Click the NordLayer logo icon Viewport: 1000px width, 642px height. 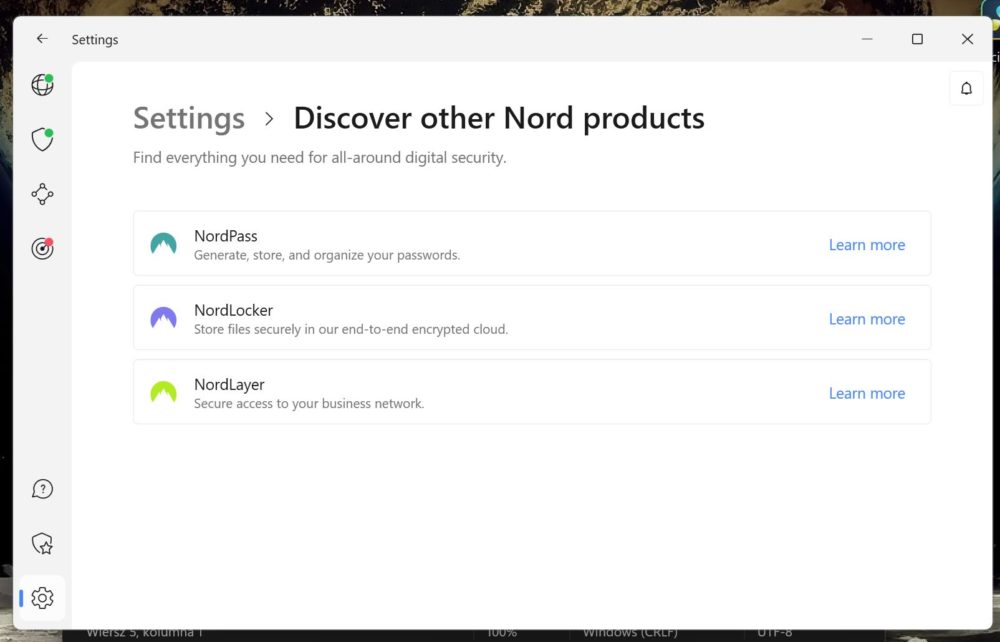pos(163,392)
